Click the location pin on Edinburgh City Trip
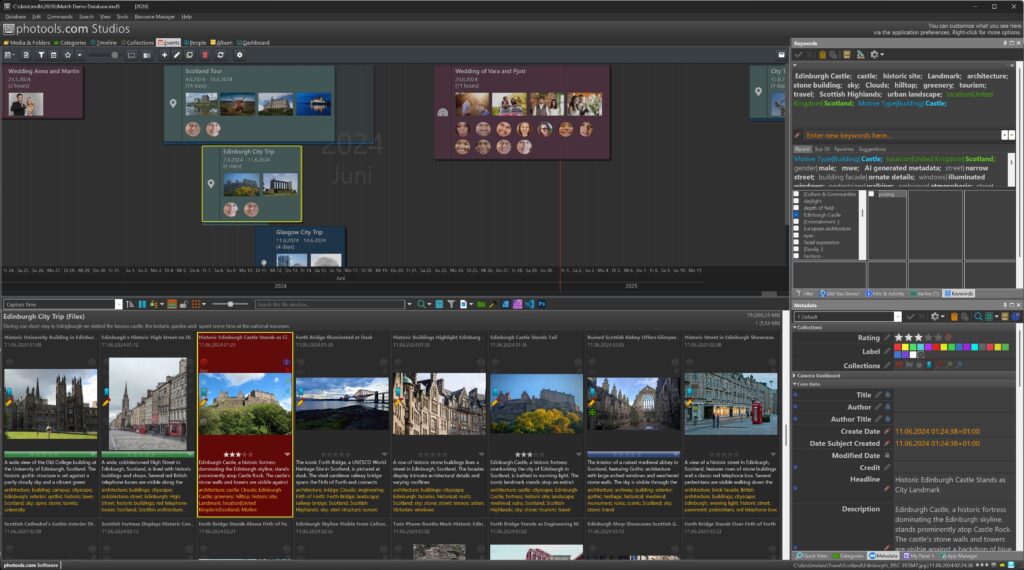Image resolution: width=1024 pixels, height=570 pixels. 211,184
